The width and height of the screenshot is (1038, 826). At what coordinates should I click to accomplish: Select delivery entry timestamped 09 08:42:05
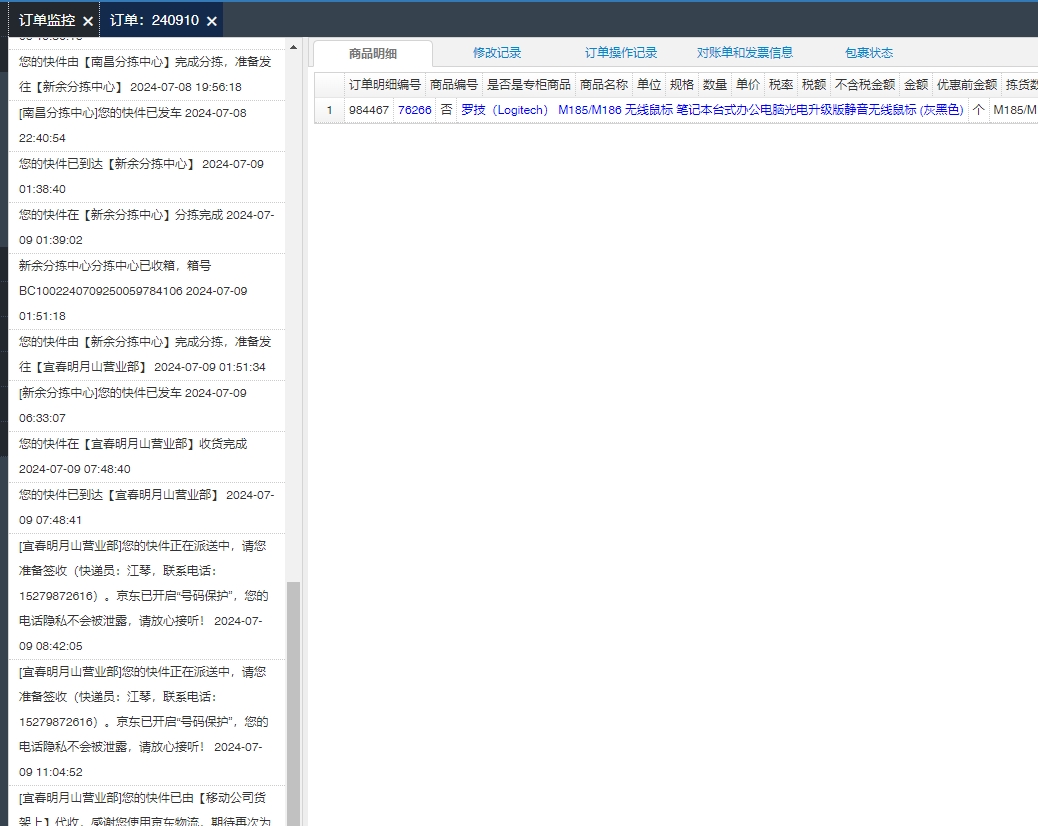tap(147, 596)
